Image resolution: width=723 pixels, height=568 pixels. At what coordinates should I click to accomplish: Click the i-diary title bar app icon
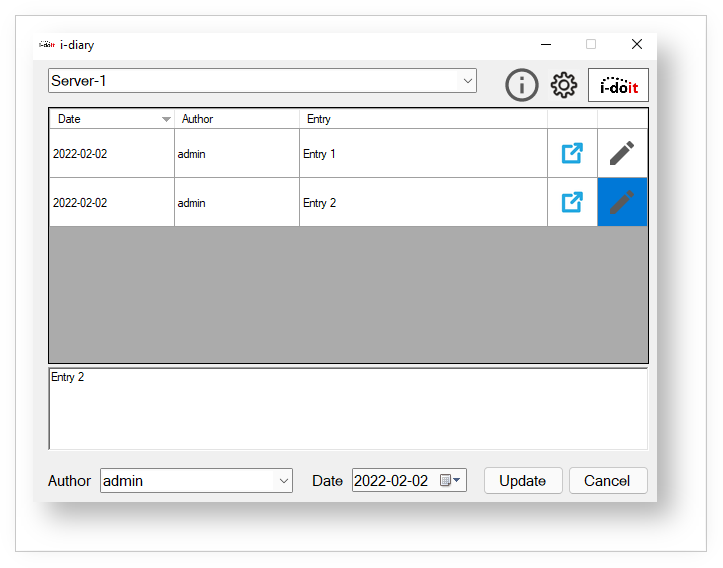point(47,45)
